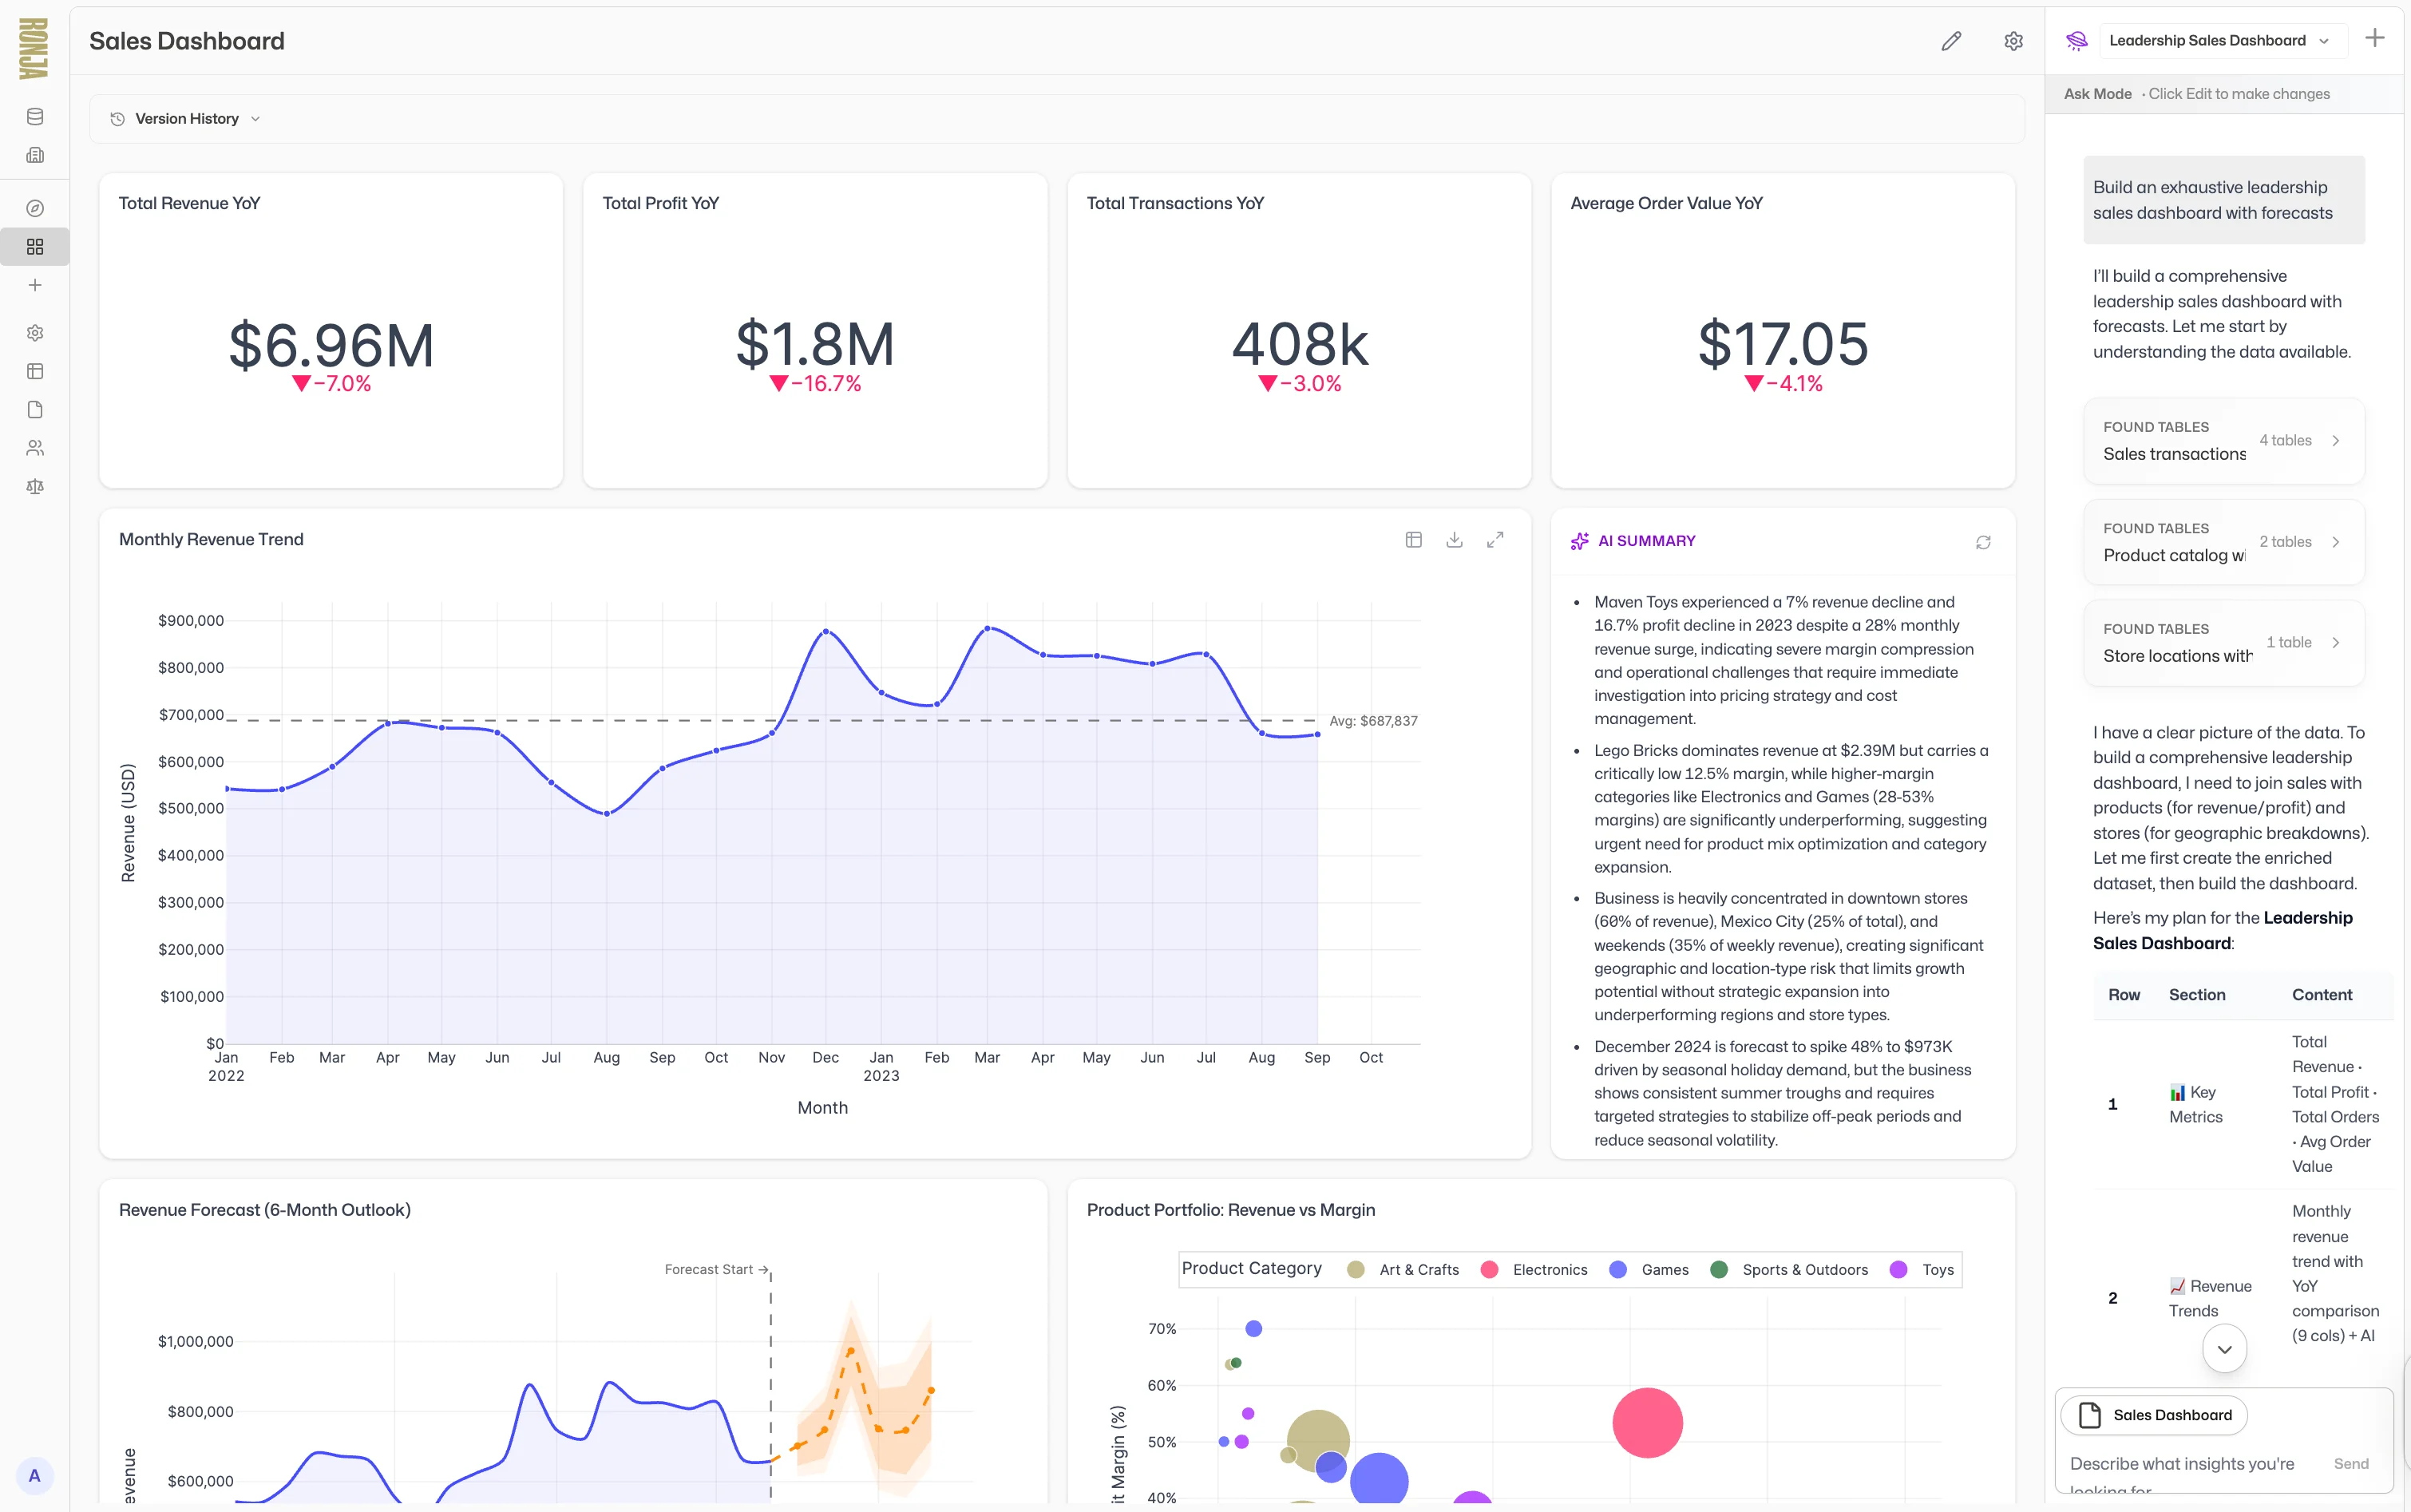Click the Sales Dashboard chip above chat input

point(2154,1414)
